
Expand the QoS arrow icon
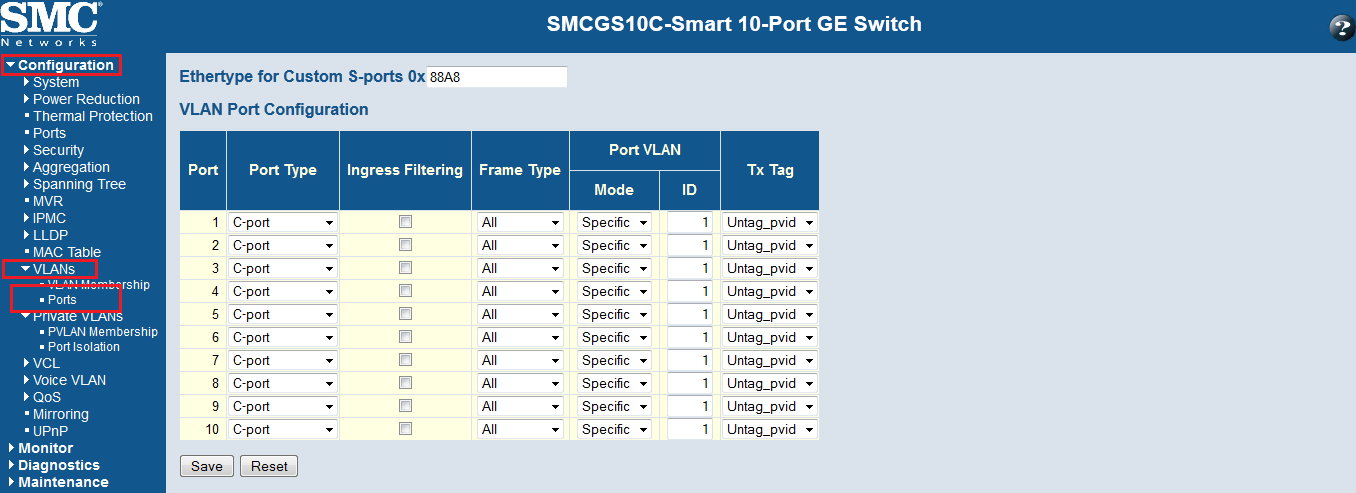[x=26, y=397]
